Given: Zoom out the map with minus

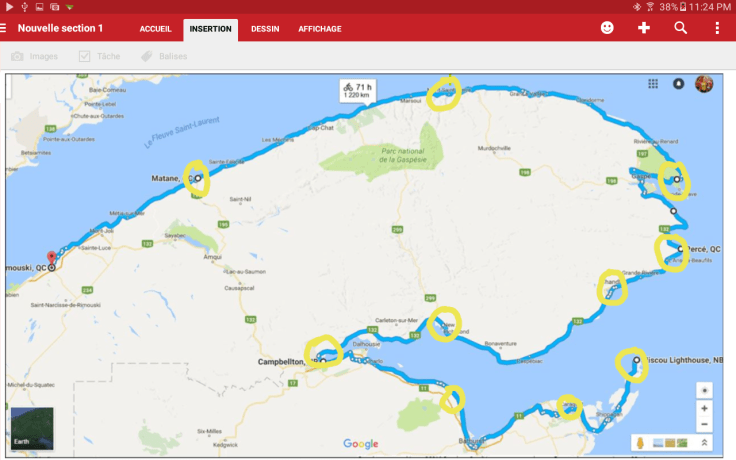Looking at the screenshot, I should click(705, 424).
